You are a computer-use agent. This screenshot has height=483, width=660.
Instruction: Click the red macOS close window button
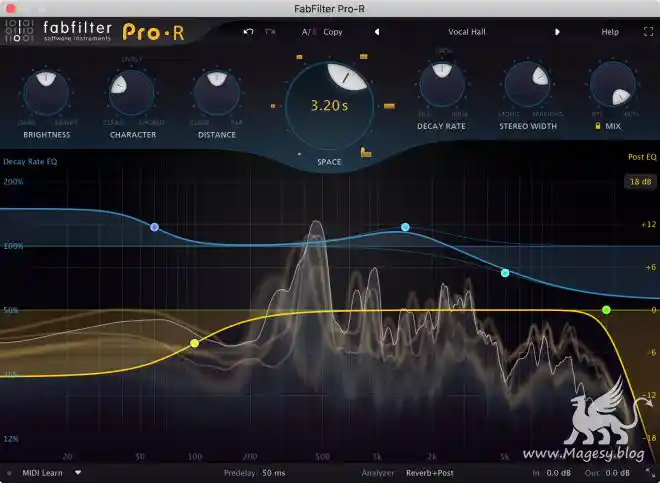(x=11, y=8)
